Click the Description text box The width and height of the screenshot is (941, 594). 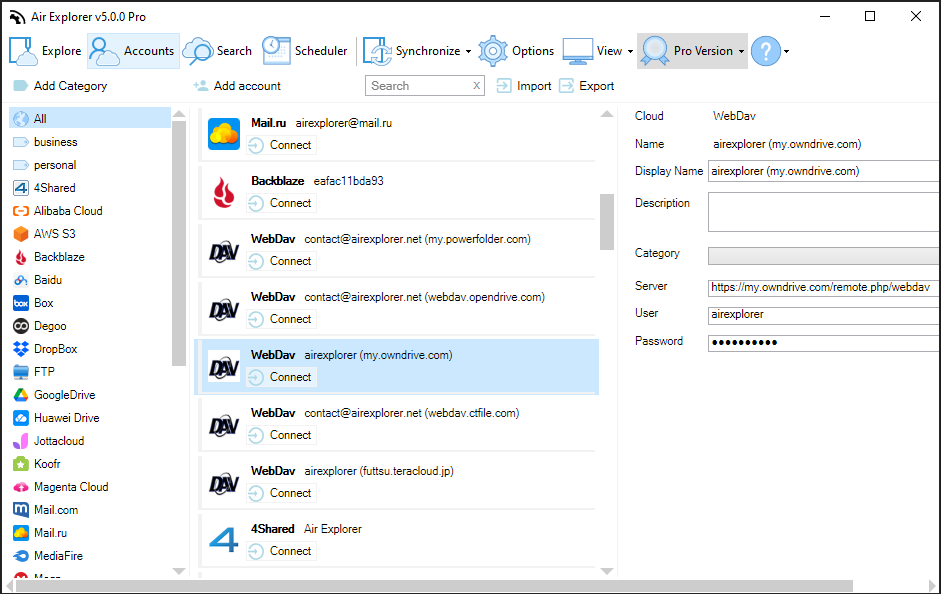[824, 212]
